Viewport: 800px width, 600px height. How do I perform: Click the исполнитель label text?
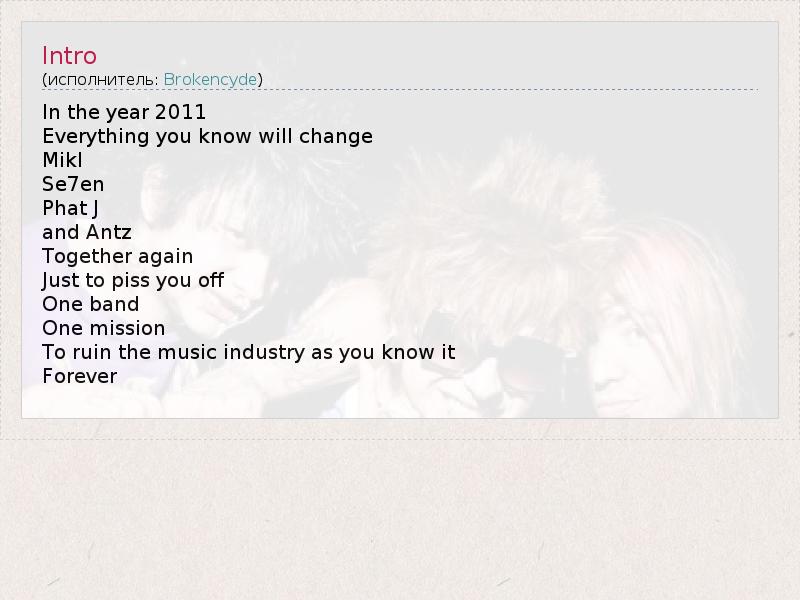tap(102, 79)
